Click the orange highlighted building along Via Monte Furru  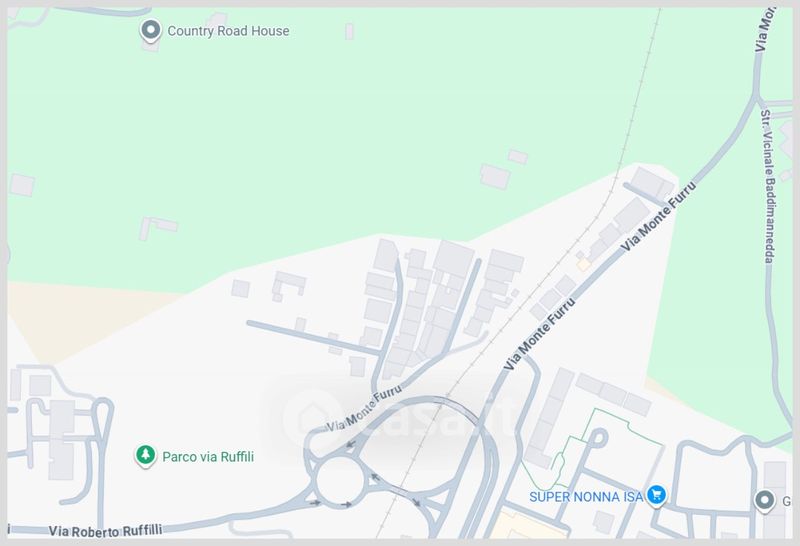[x=584, y=264]
